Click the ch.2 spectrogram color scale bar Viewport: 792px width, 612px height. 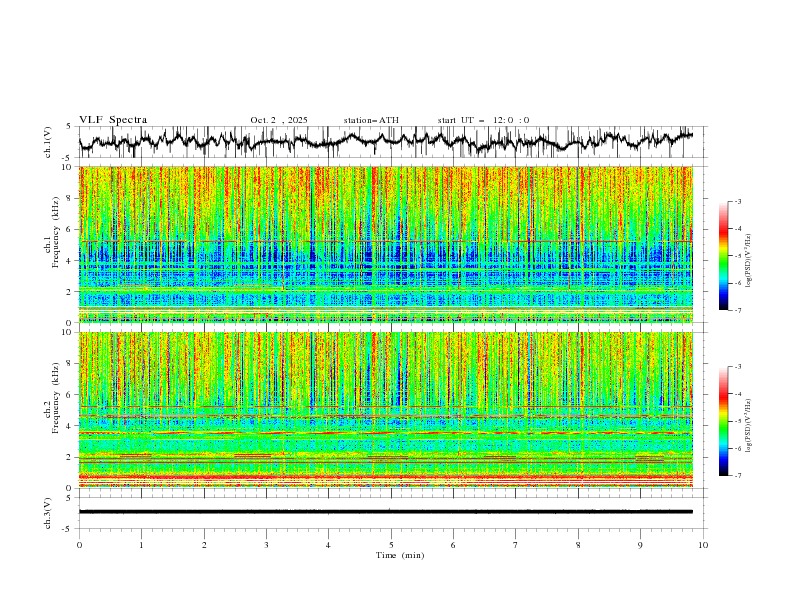point(723,421)
